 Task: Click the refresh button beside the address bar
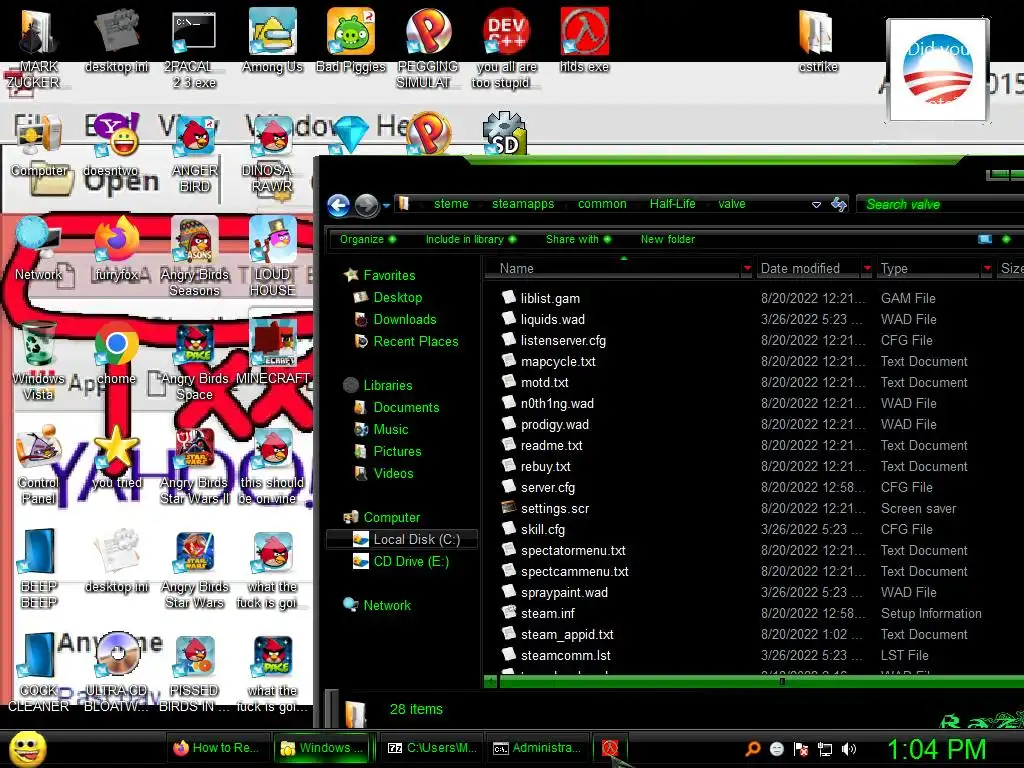click(839, 204)
